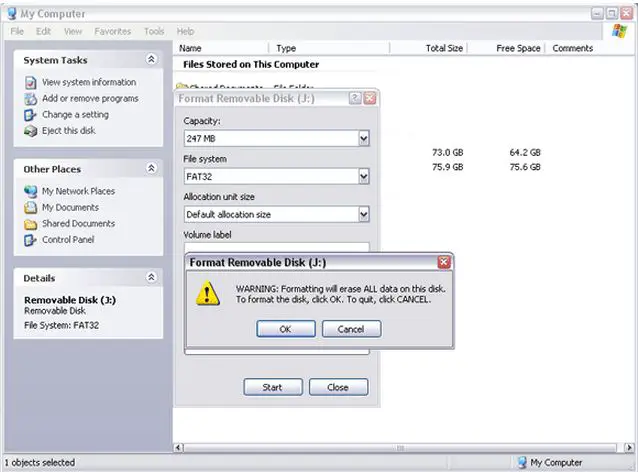Click the 75.6 GB free space value
This screenshot has height=472, width=638.
coord(525,167)
